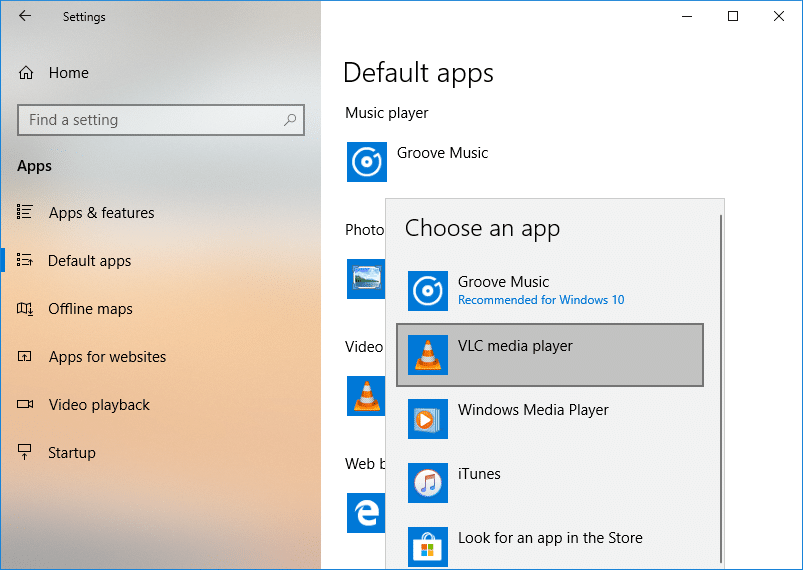This screenshot has width=803, height=570.
Task: Open the Startup settings page
Action: (72, 453)
